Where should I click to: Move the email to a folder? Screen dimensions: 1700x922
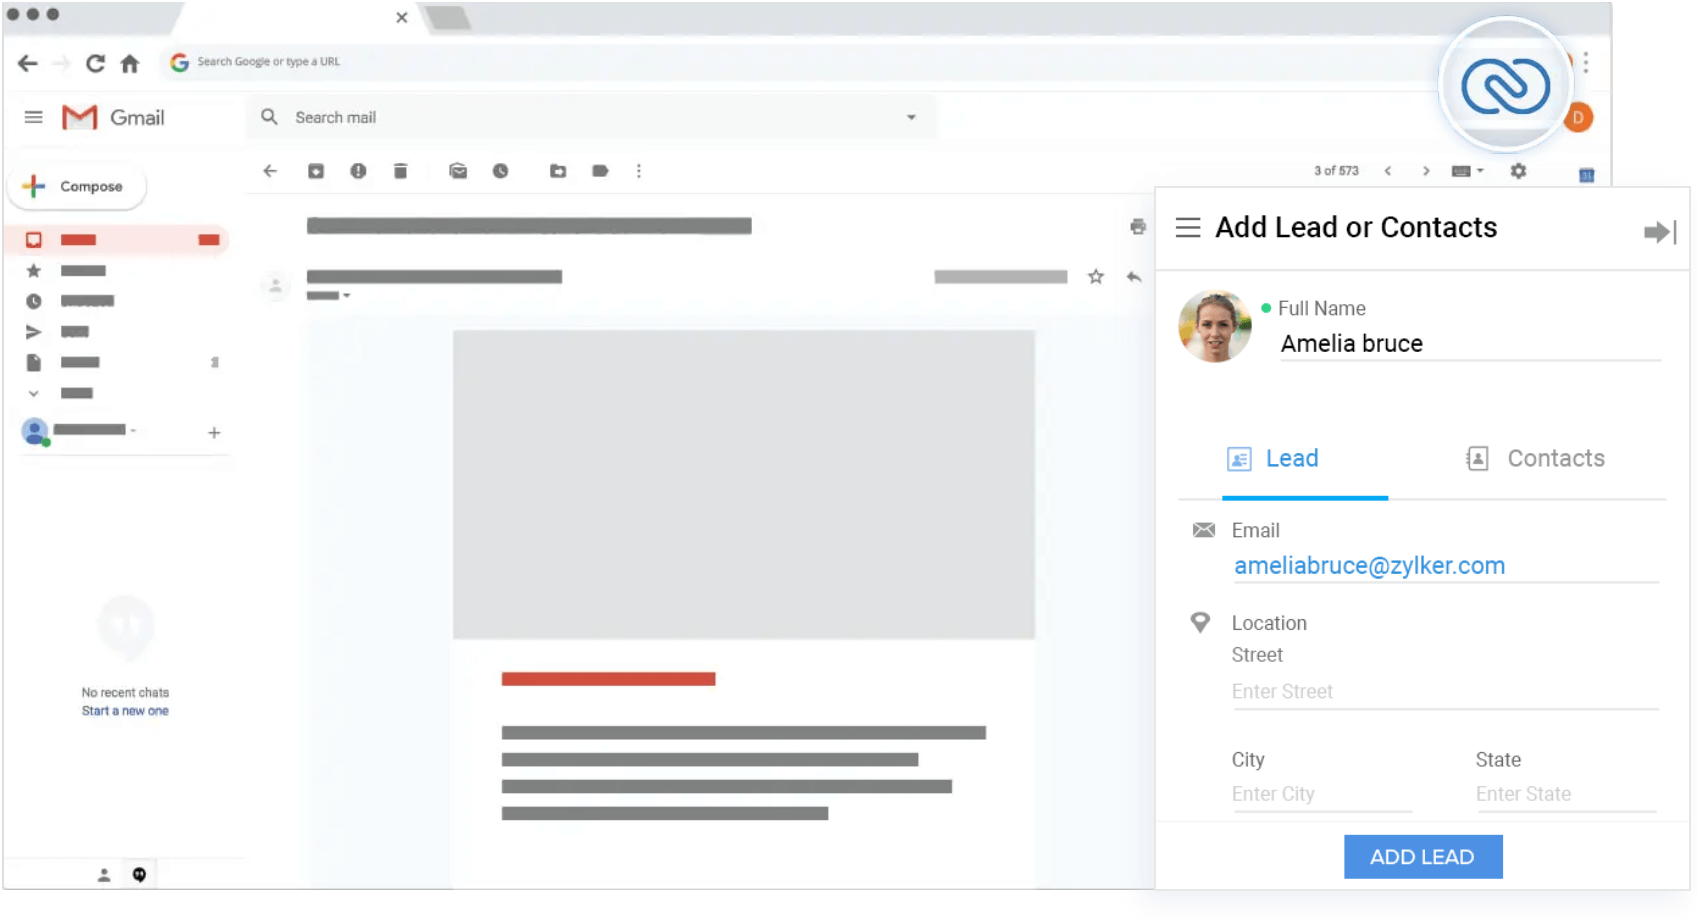[558, 171]
